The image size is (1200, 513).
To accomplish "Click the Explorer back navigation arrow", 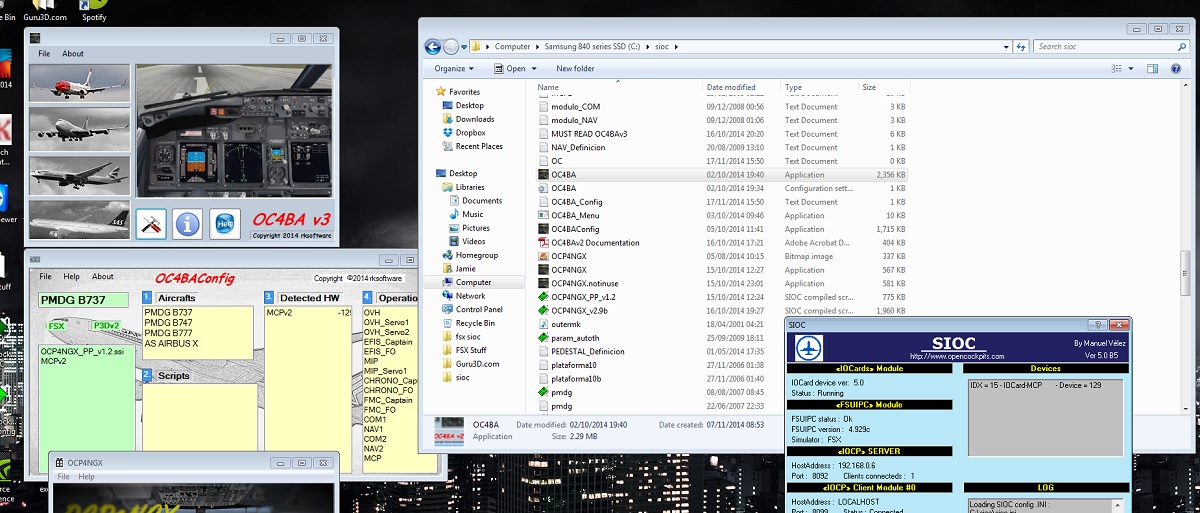I will (434, 46).
